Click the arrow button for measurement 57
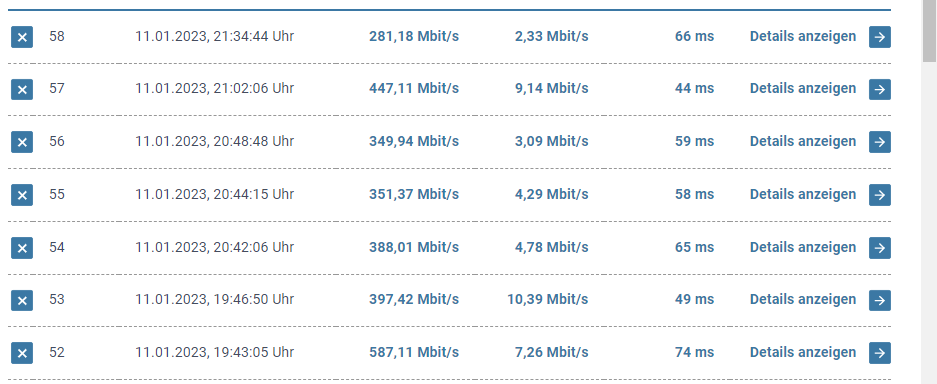 (x=880, y=90)
